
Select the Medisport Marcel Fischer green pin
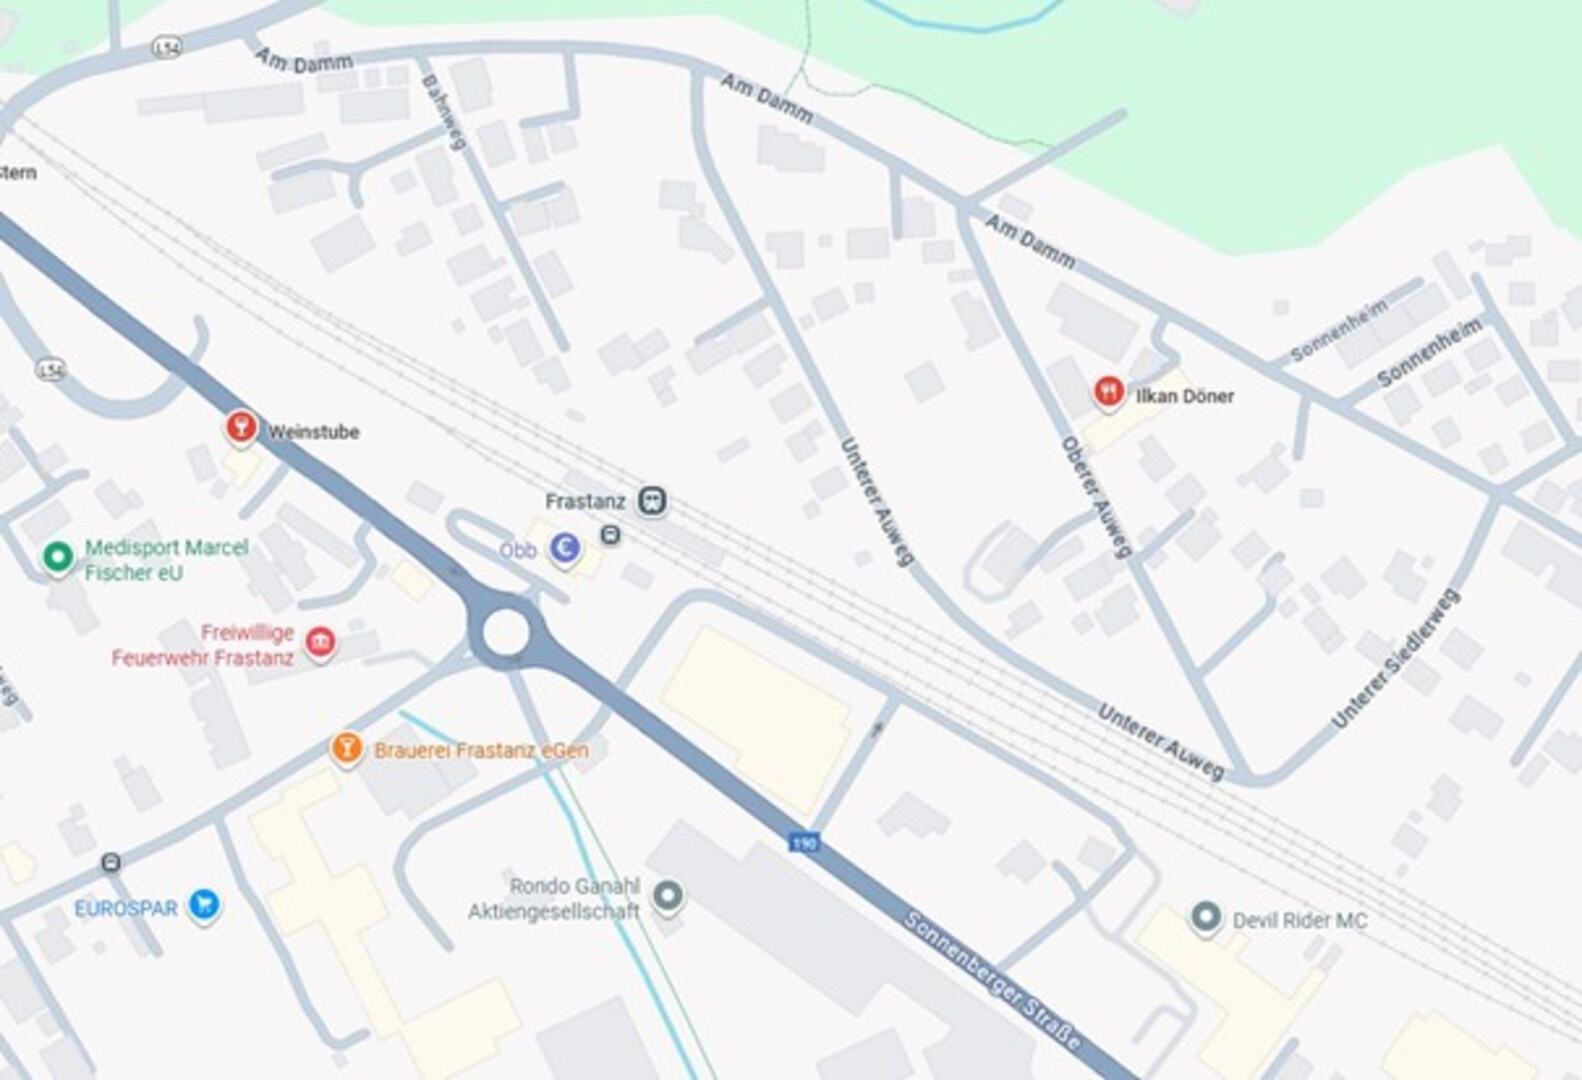(x=58, y=557)
